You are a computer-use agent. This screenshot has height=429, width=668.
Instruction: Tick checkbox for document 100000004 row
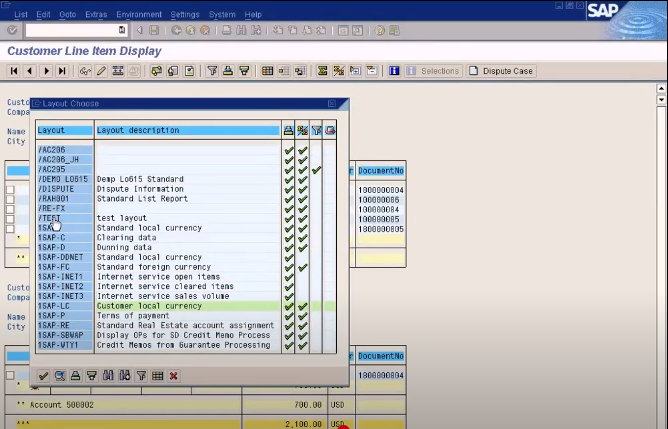(11, 209)
